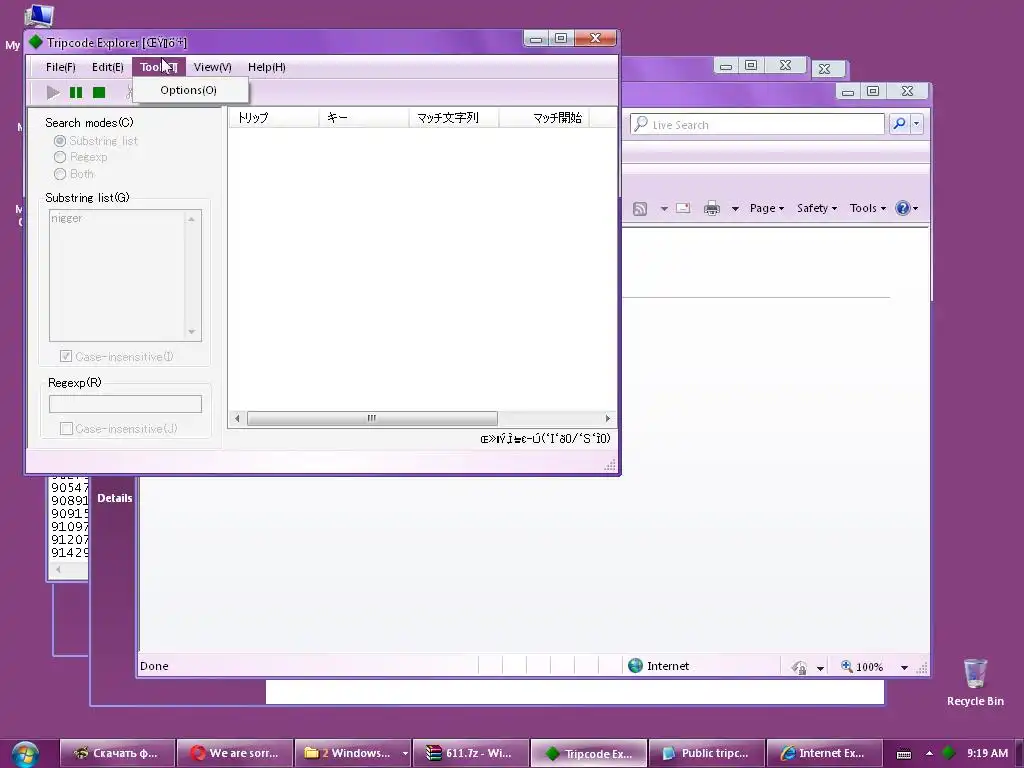This screenshot has width=1024, height=768.
Task: Start the search with the Play toolbar icon
Action: [54, 93]
